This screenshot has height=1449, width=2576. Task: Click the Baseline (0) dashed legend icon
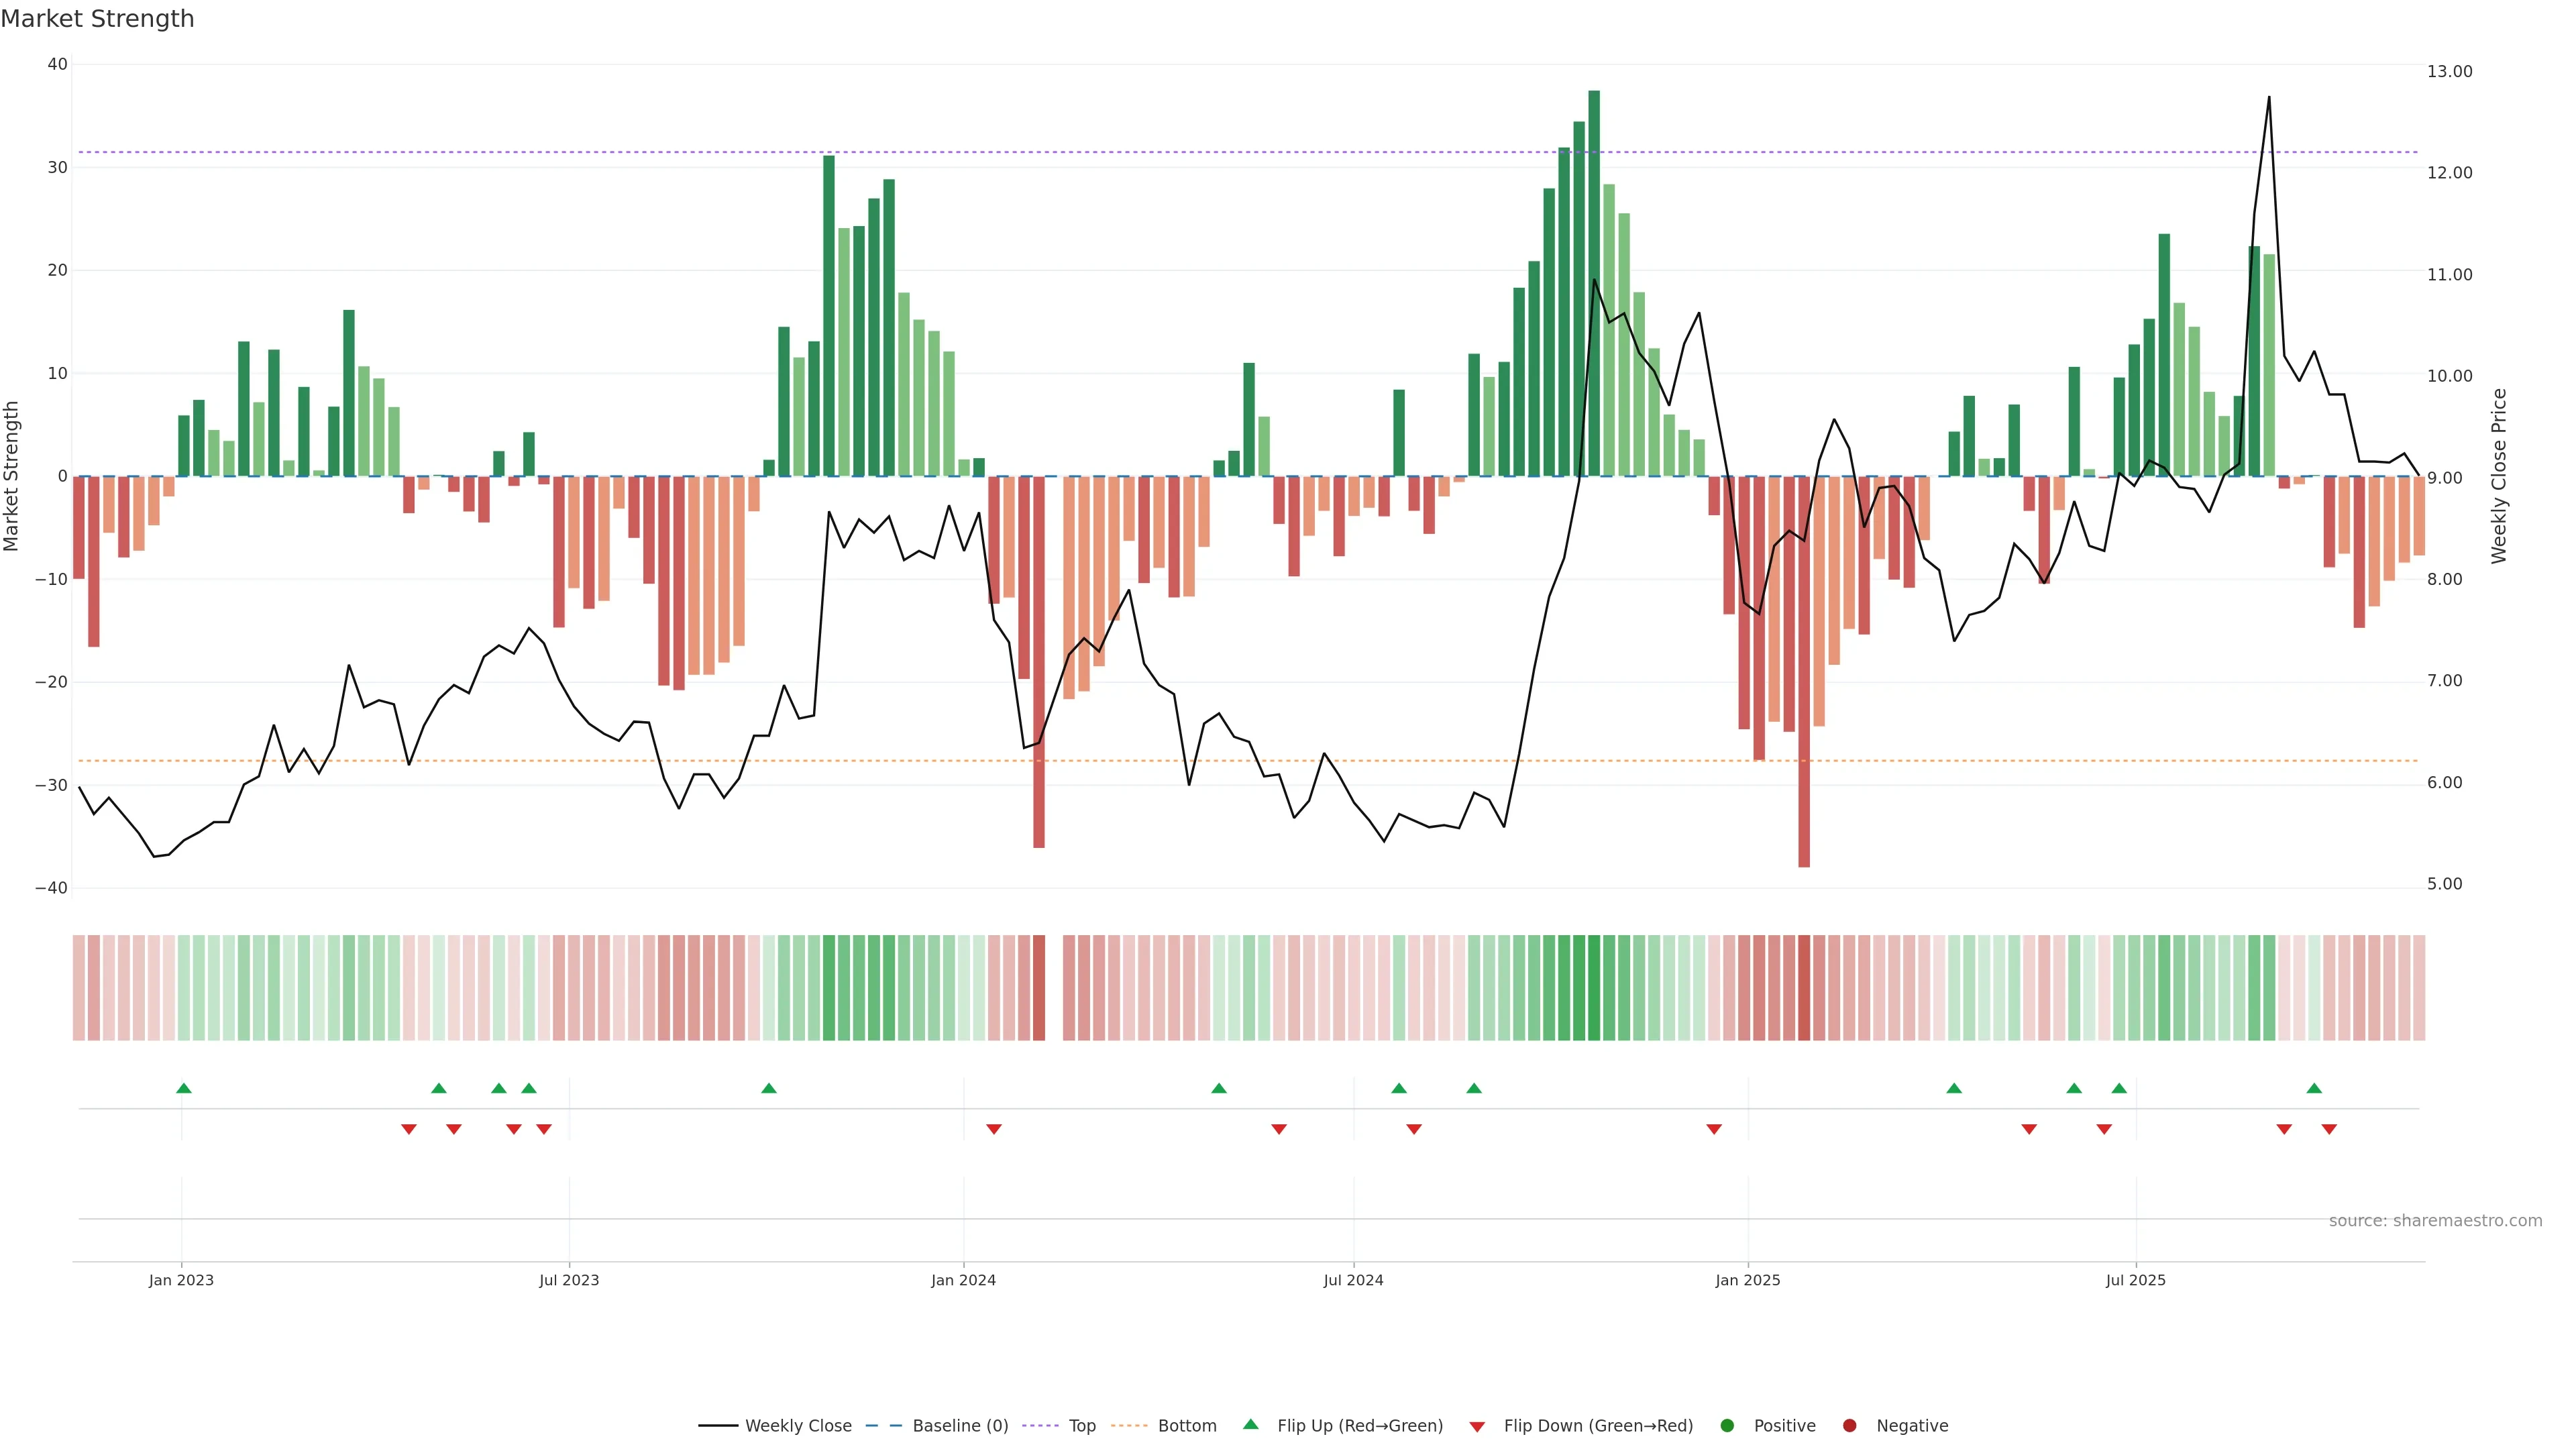[x=883, y=1426]
